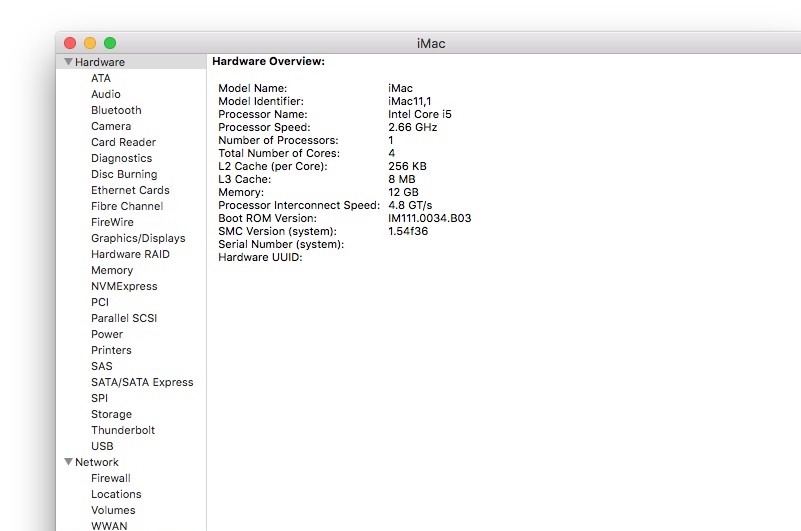Click the L2 Cache value 256 KB
The image size is (801, 531).
pos(407,166)
